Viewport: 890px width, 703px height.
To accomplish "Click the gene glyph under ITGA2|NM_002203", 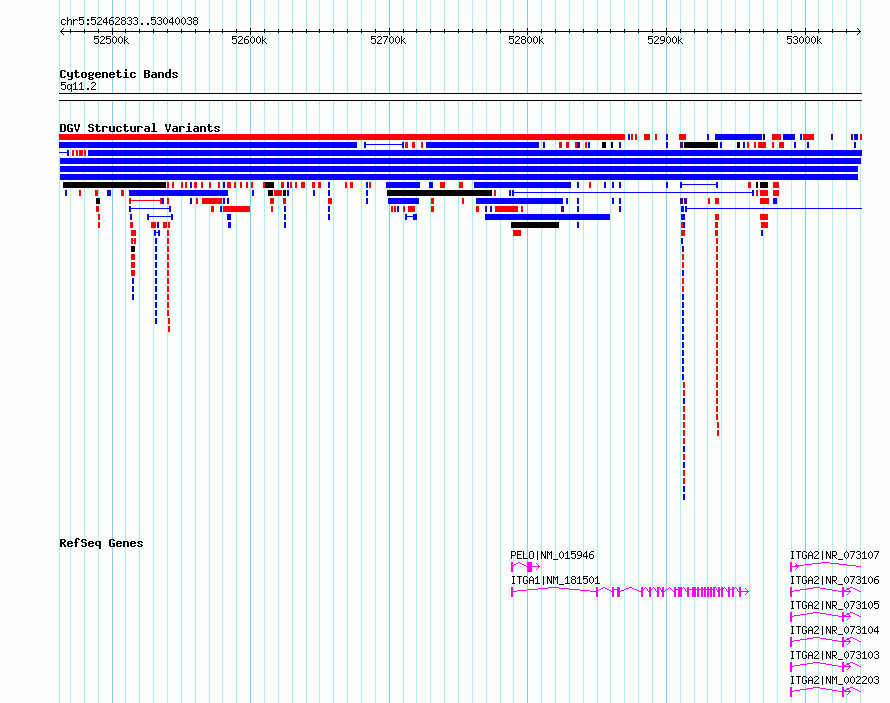I will (825, 692).
